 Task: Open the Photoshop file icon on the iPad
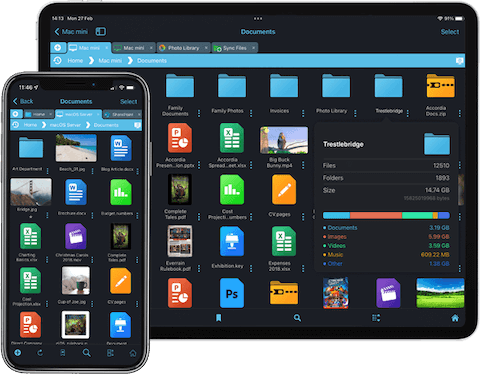click(232, 293)
